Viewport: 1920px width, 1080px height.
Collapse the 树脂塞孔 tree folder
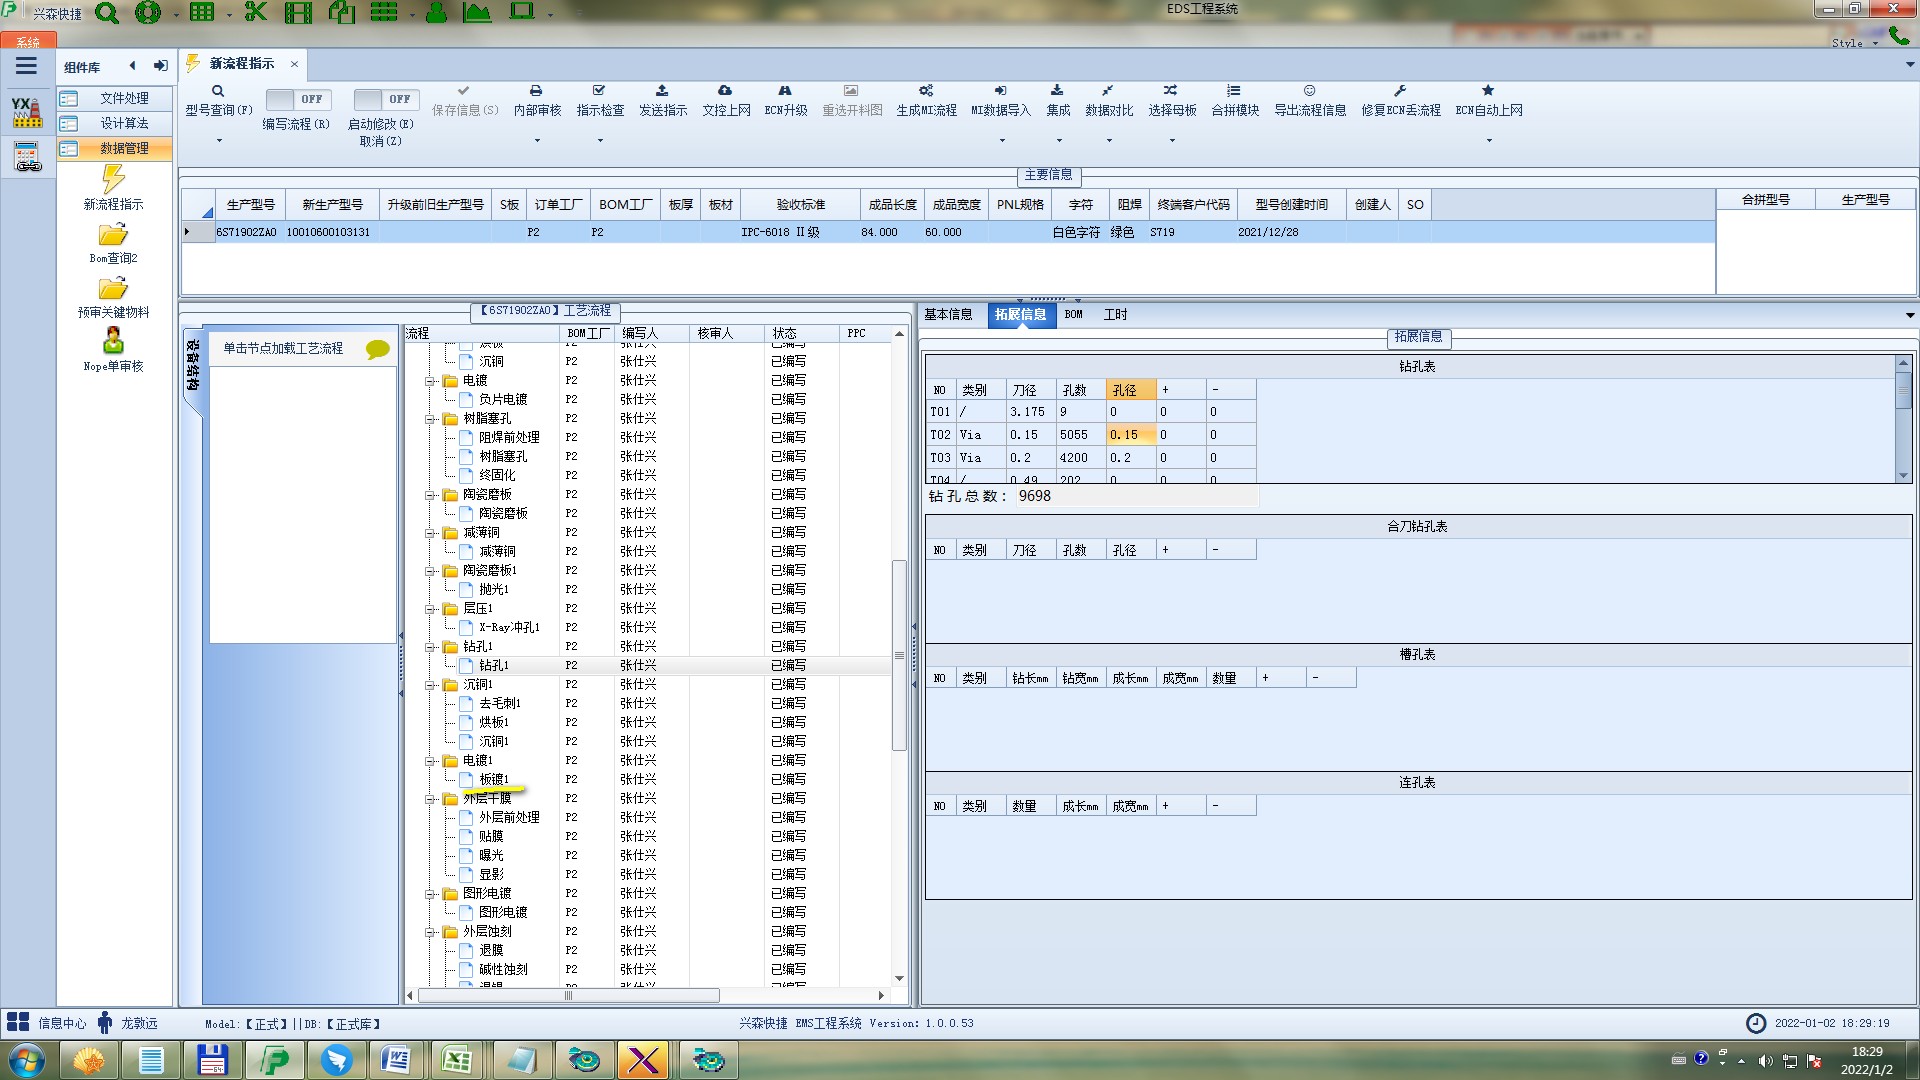pyautogui.click(x=430, y=419)
